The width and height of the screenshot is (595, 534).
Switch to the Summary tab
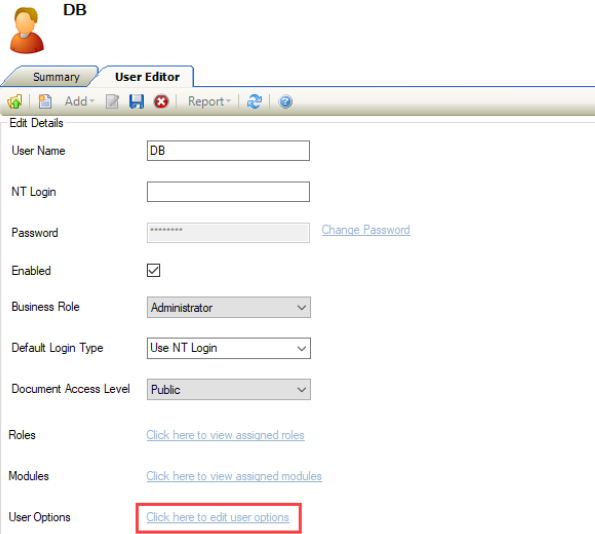tap(56, 77)
